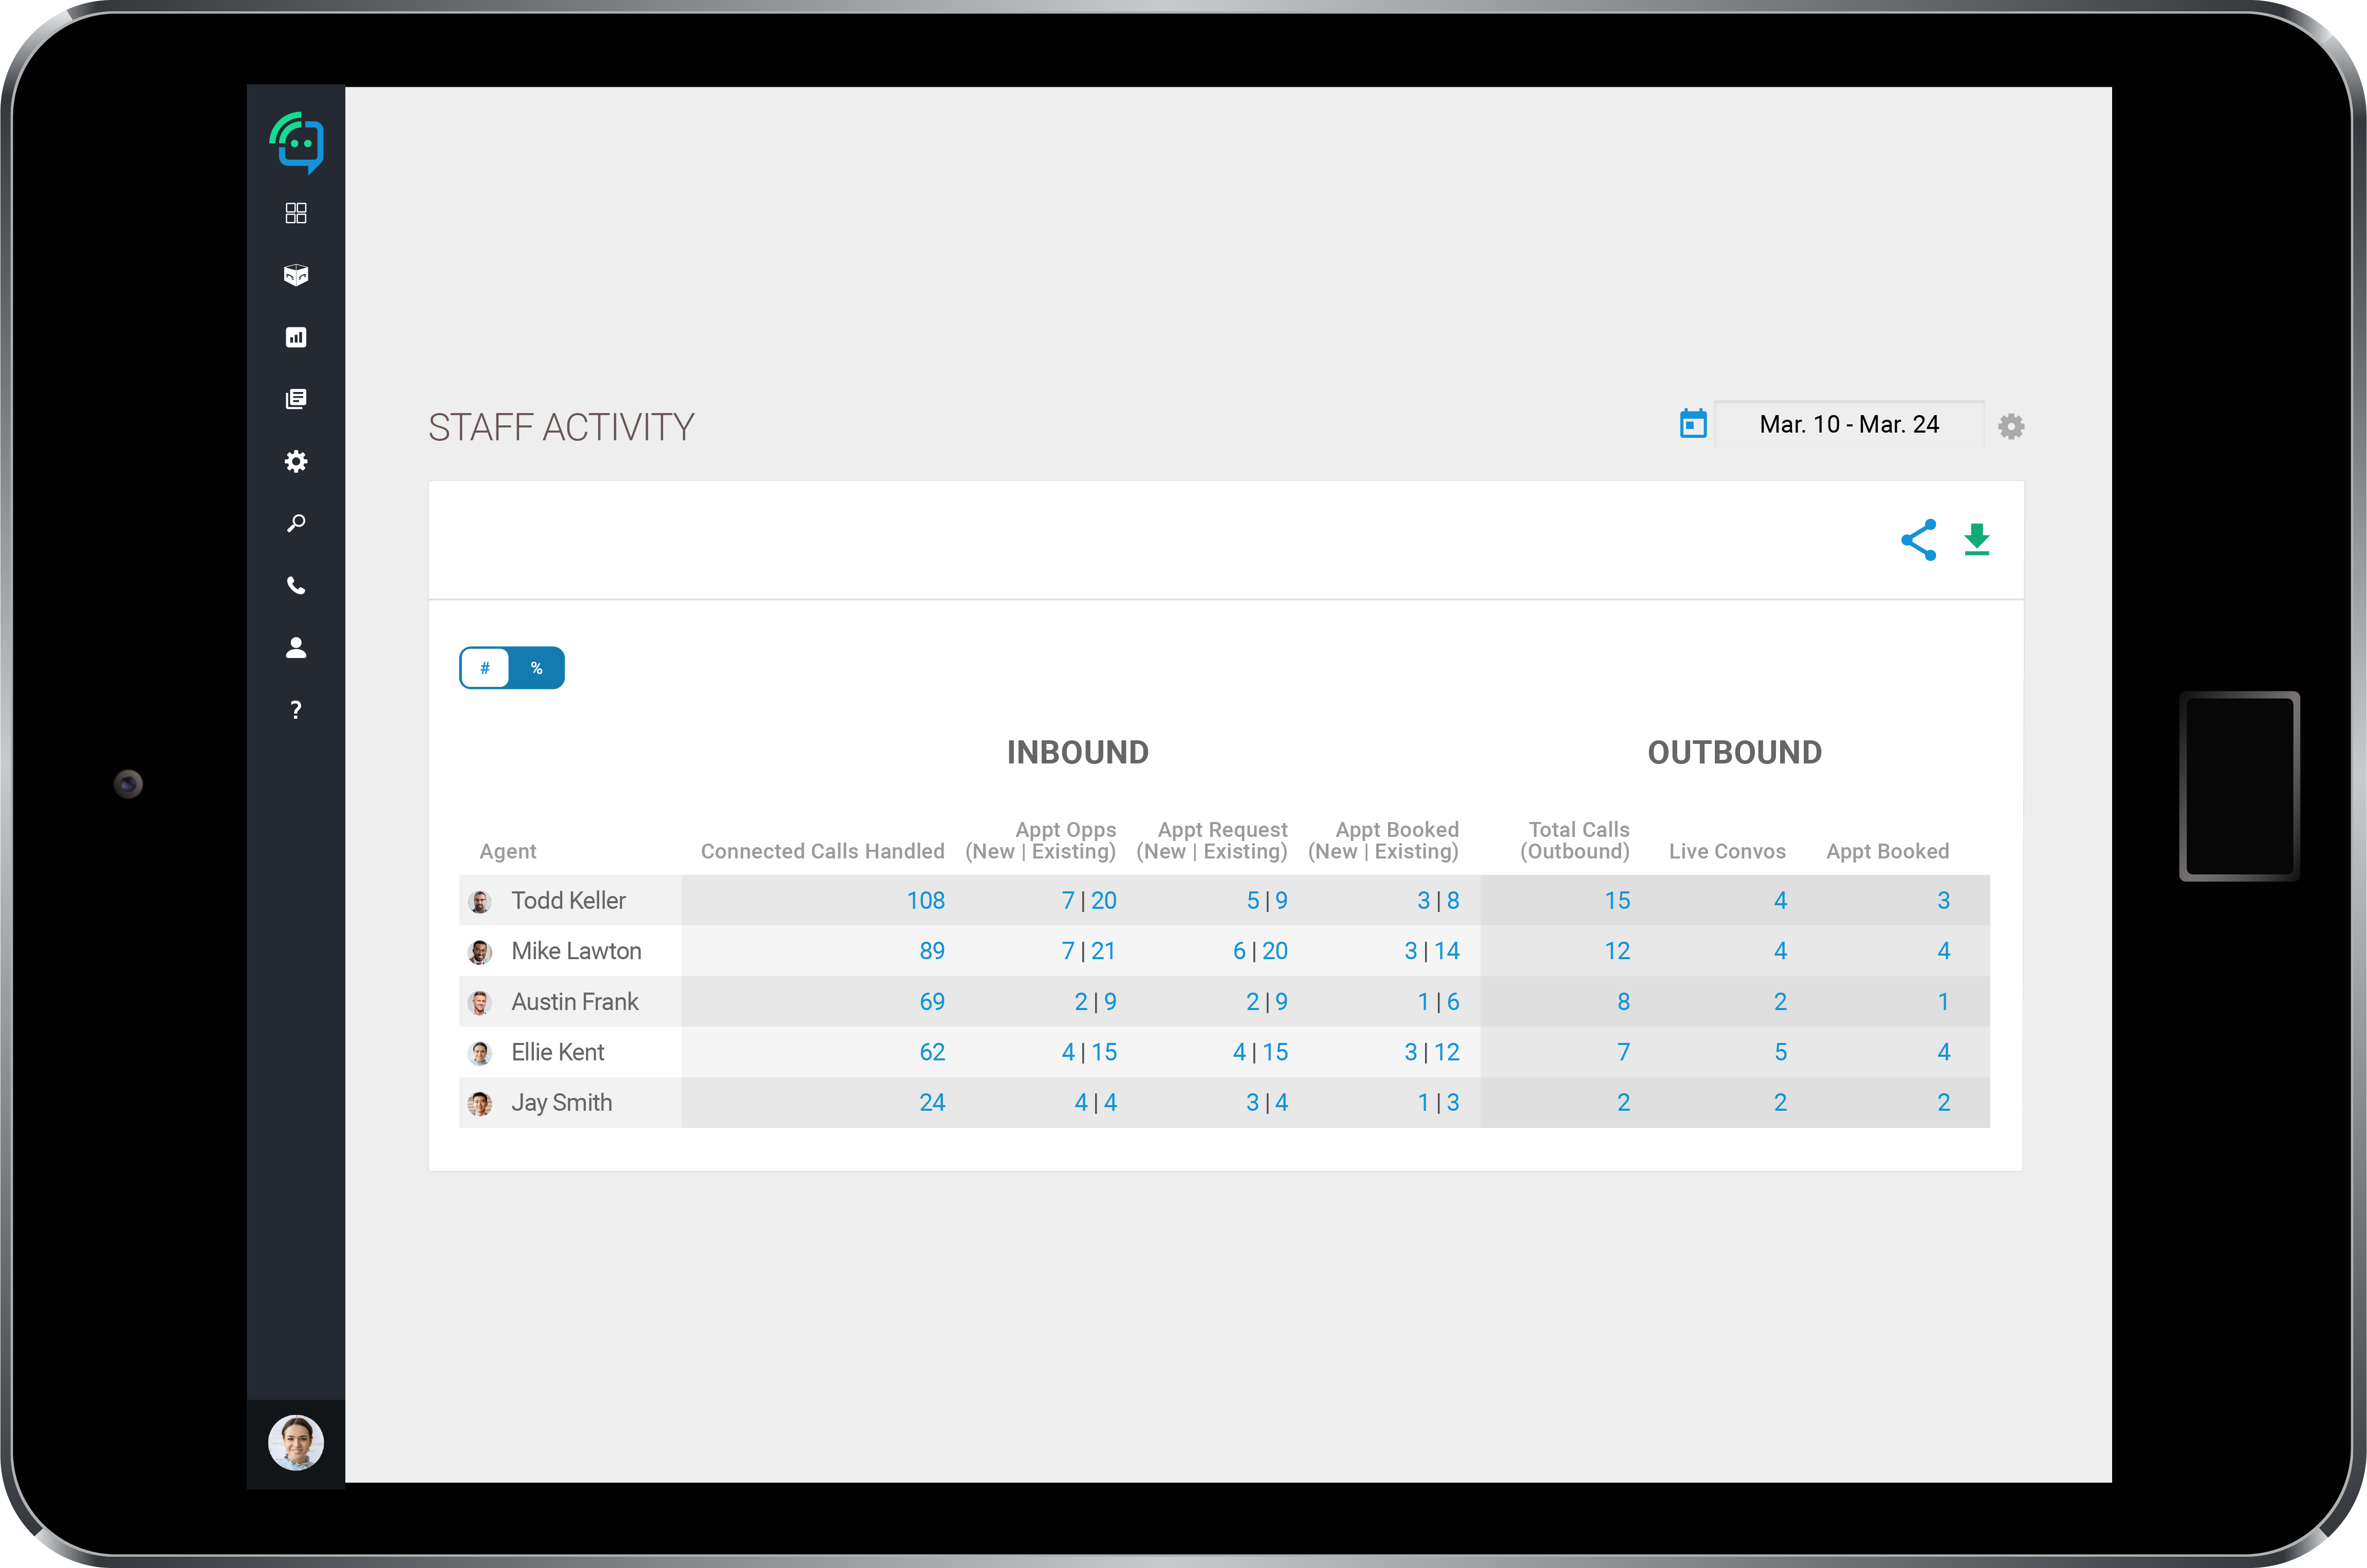This screenshot has height=1568, width=2367.
Task: Click Todd Keller's 108 connected calls
Action: (x=925, y=901)
